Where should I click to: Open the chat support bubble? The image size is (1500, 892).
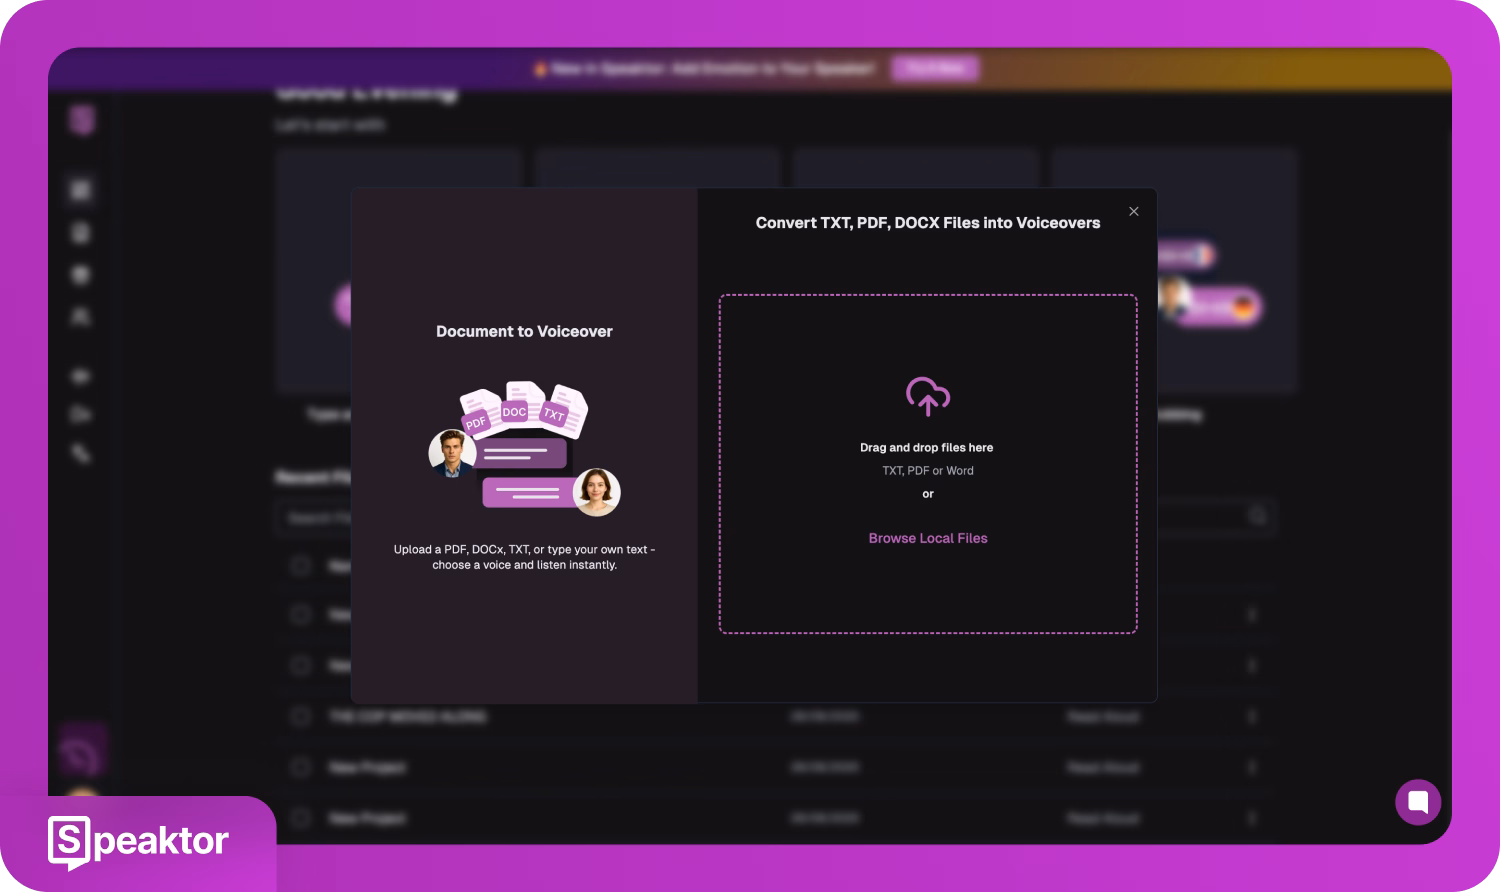(1417, 801)
